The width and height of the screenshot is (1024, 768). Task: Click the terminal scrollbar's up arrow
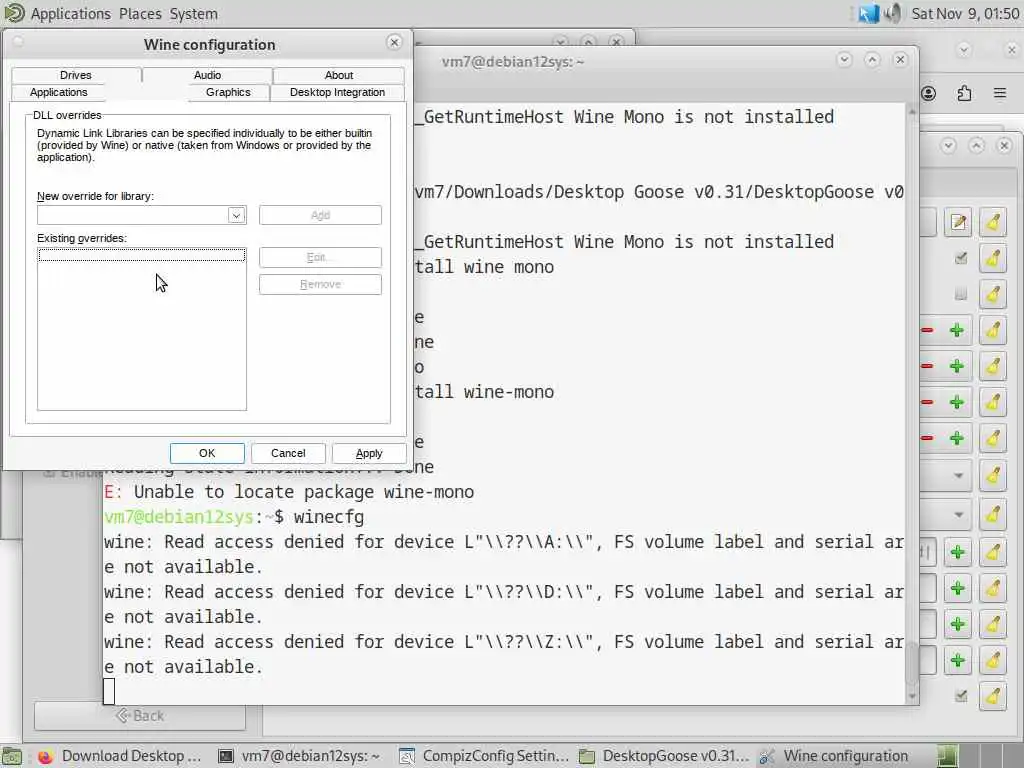click(912, 112)
